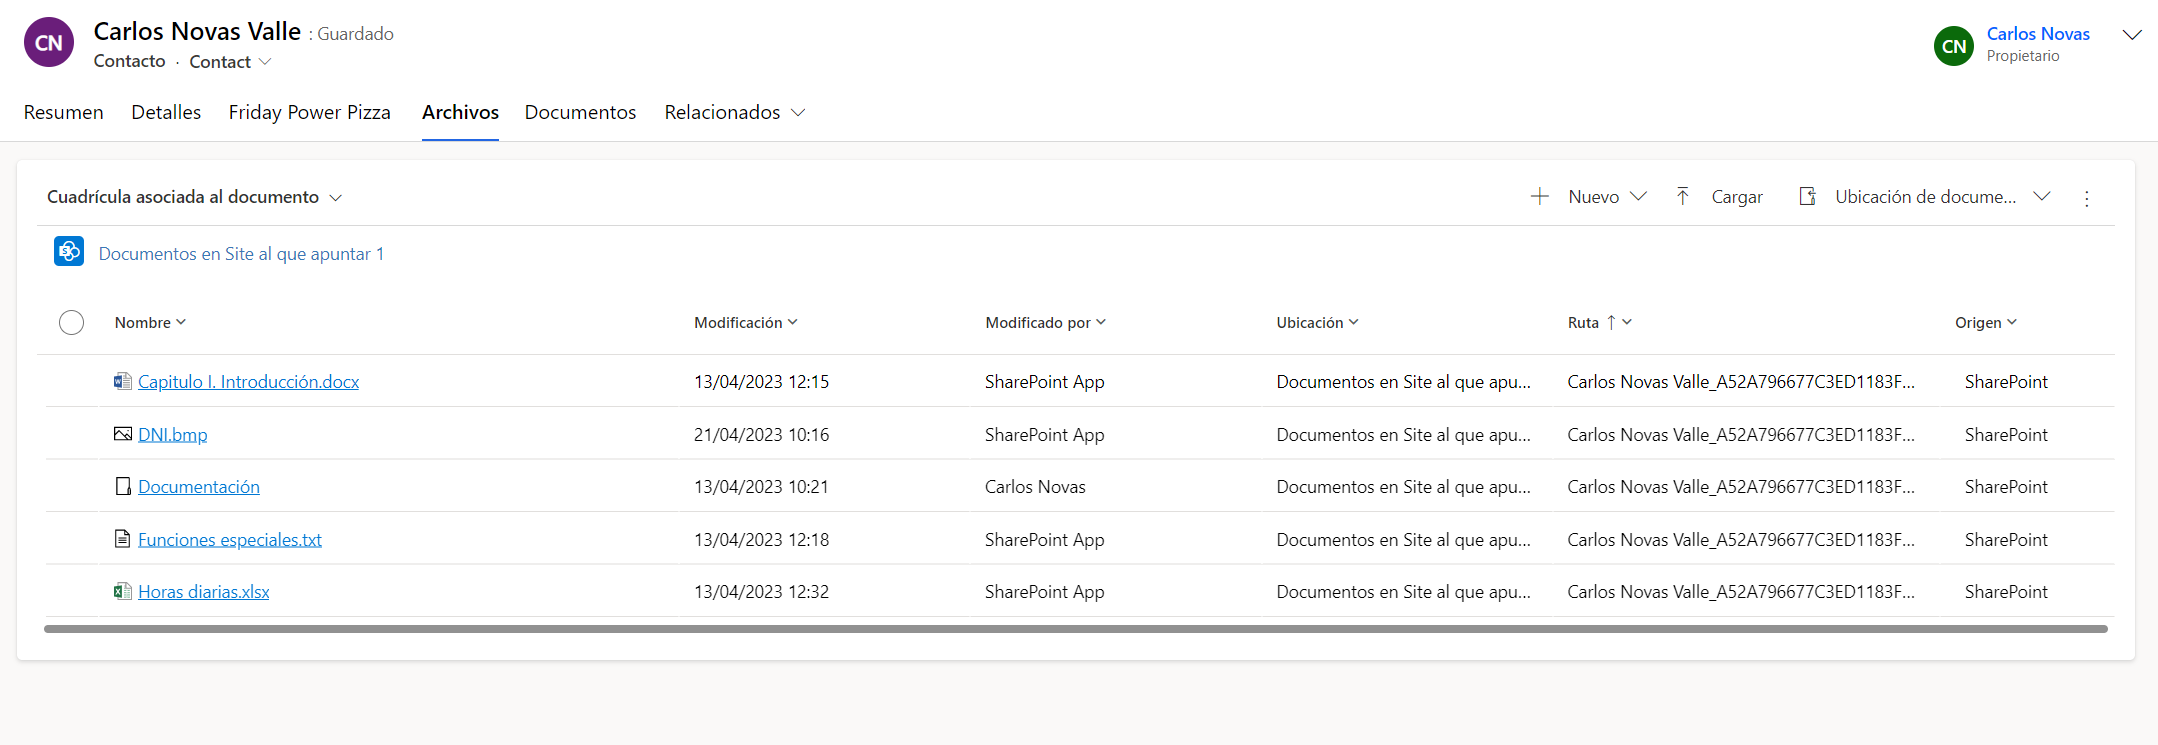Click the SharePoint site icon

[x=69, y=252]
